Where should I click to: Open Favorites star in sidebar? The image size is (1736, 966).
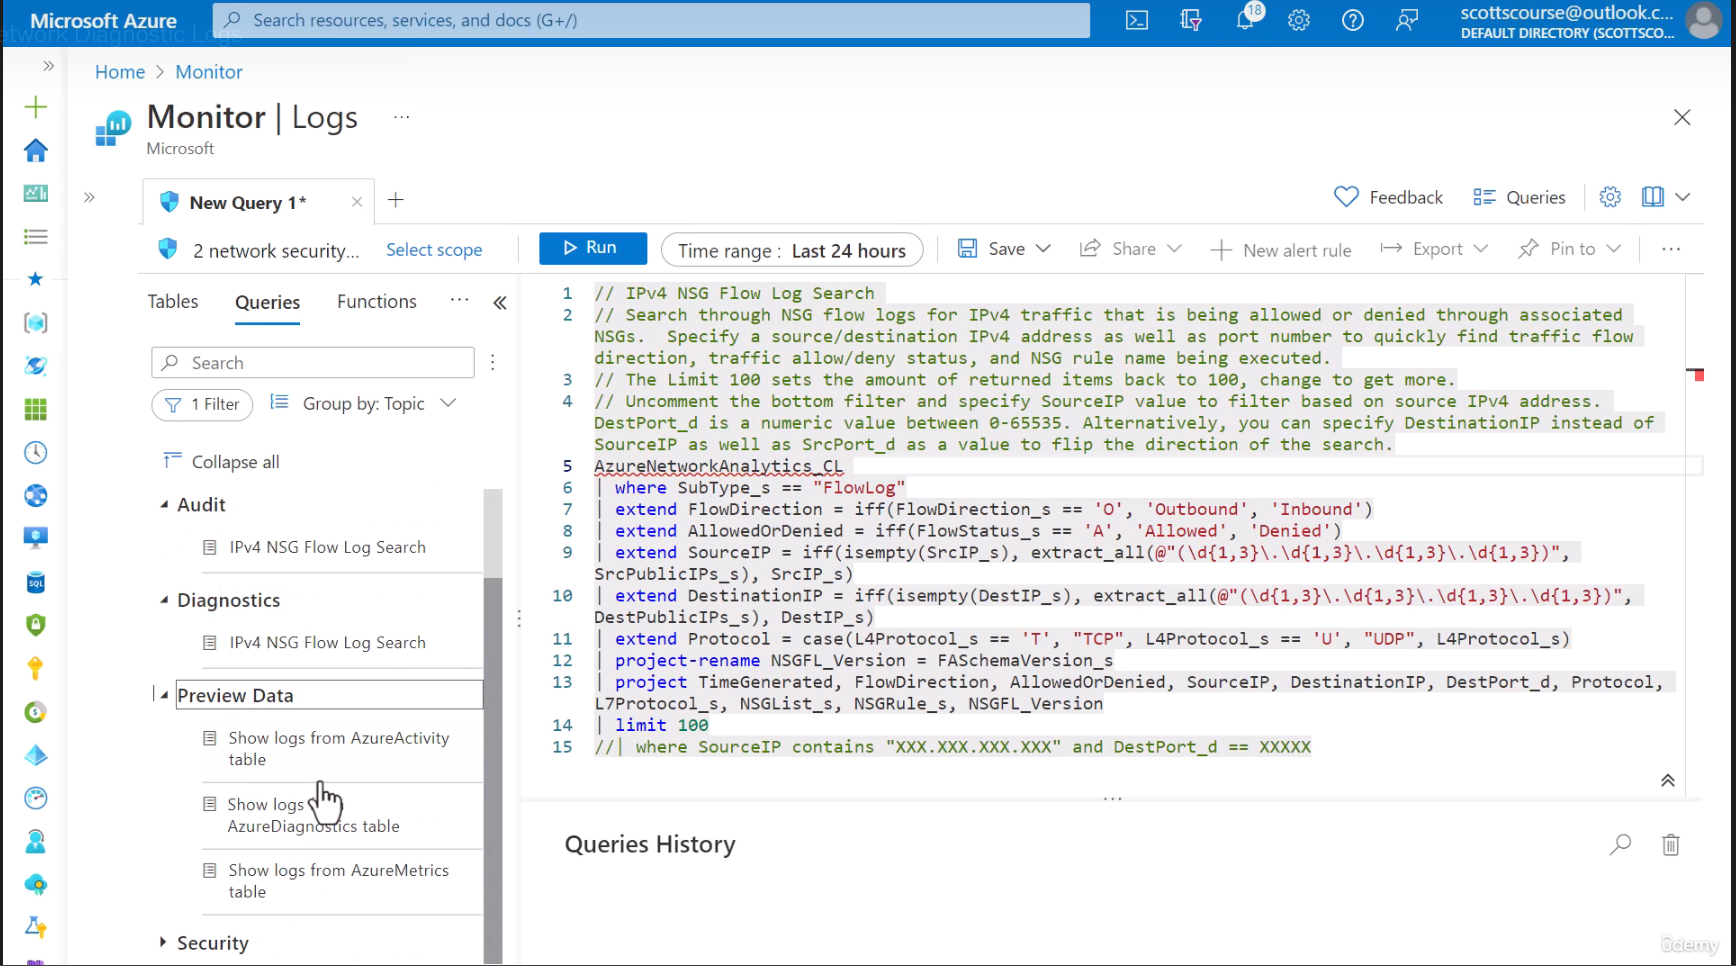pos(35,279)
